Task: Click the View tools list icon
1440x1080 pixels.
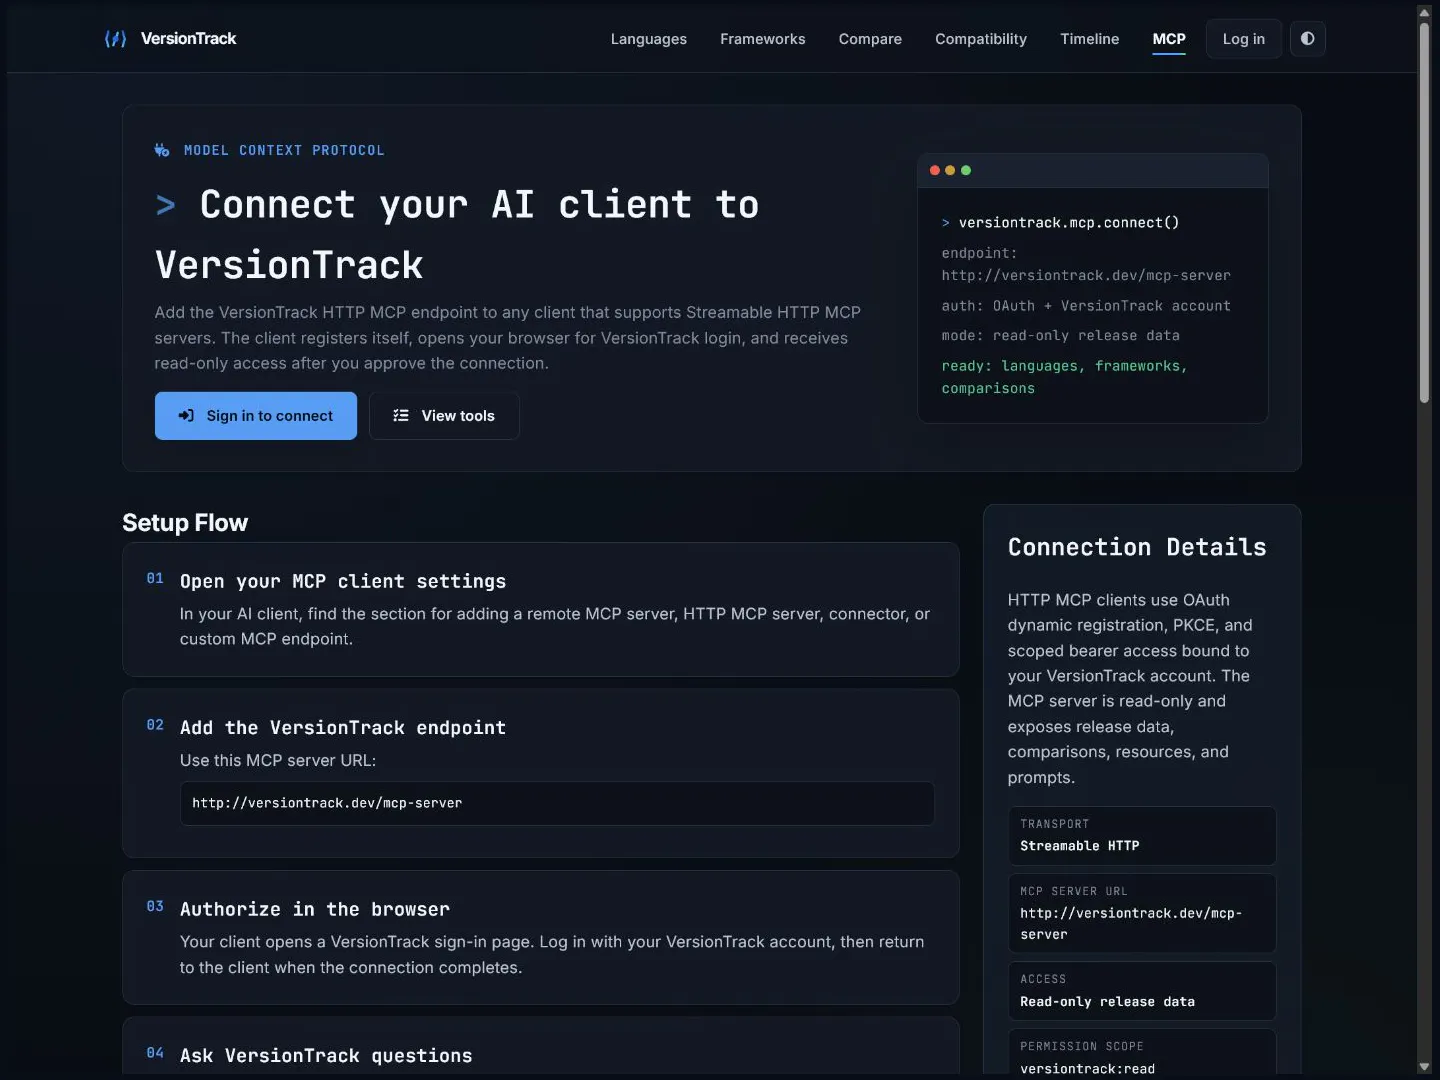Action: [401, 416]
